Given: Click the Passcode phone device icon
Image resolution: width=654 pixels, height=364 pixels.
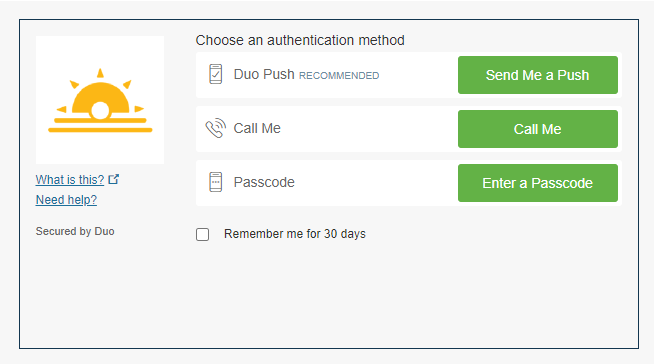Looking at the screenshot, I should (216, 182).
